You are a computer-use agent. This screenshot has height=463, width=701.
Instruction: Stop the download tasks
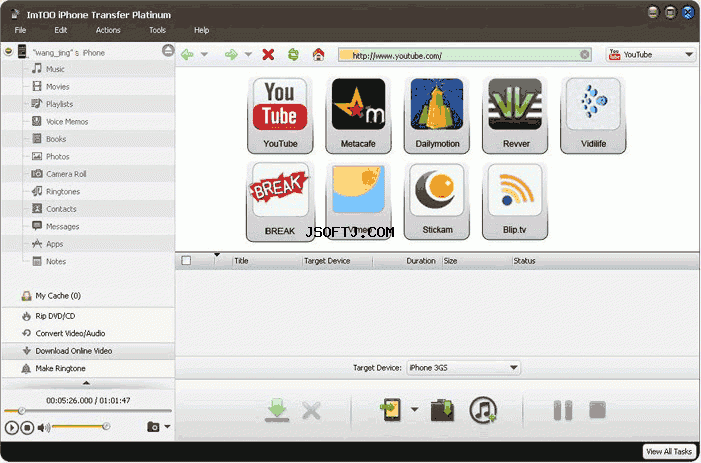point(597,410)
